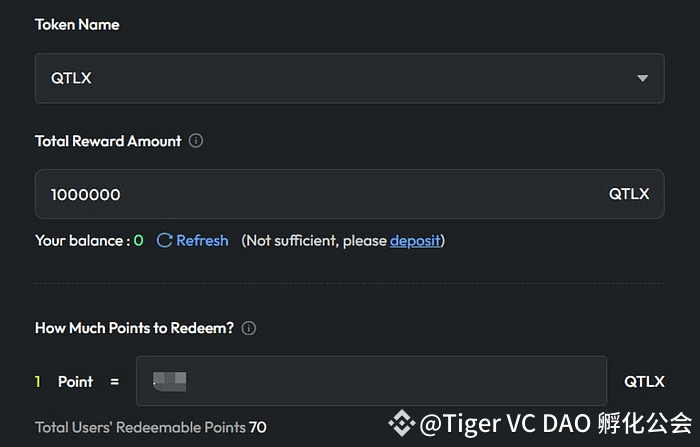Focus the Point value QTLX input field
Viewport: 700px width, 447px height.
tap(400, 381)
